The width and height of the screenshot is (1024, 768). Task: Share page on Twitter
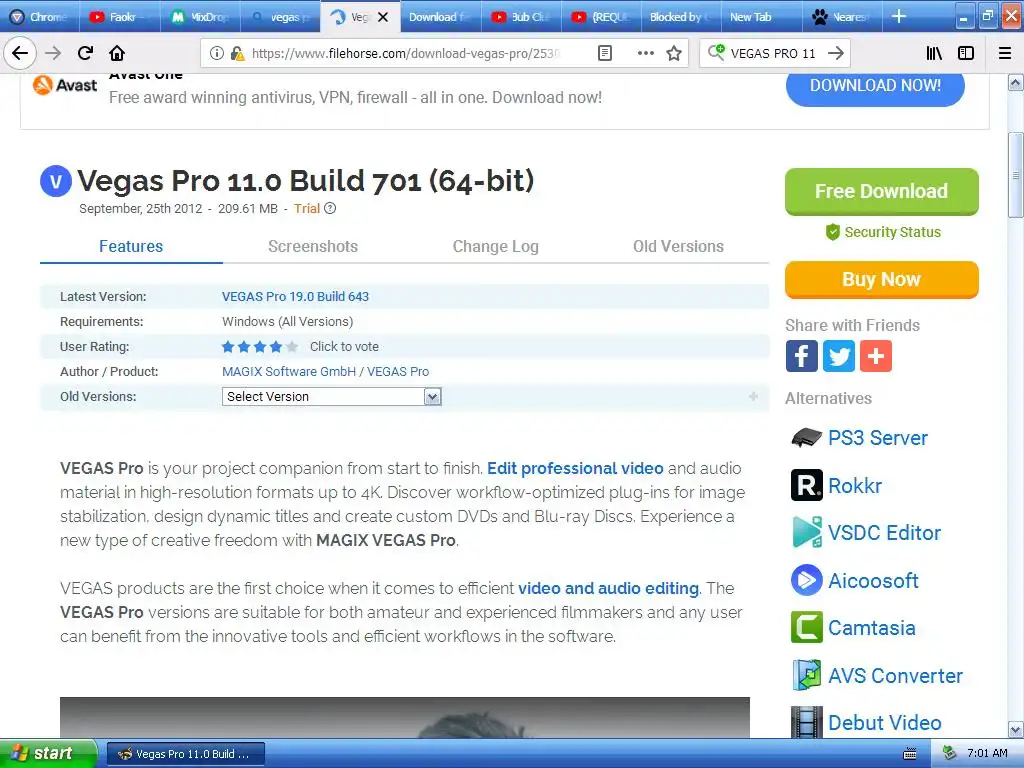(839, 357)
